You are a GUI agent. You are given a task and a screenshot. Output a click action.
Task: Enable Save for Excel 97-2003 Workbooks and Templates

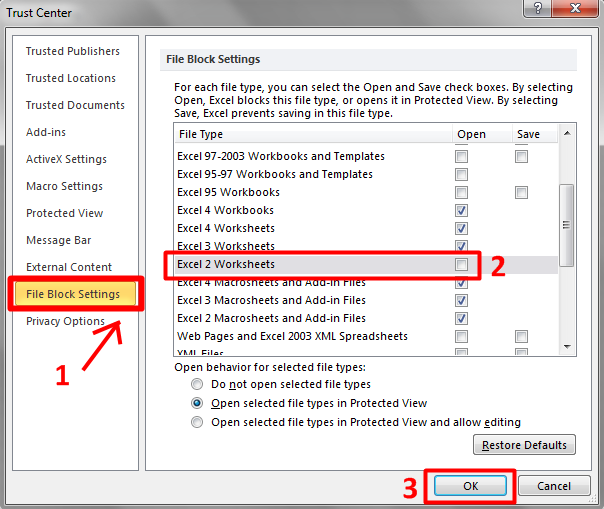[521, 157]
